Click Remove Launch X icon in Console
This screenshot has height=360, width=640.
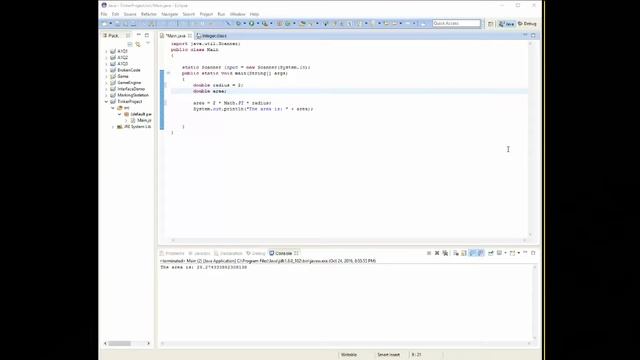point(437,253)
